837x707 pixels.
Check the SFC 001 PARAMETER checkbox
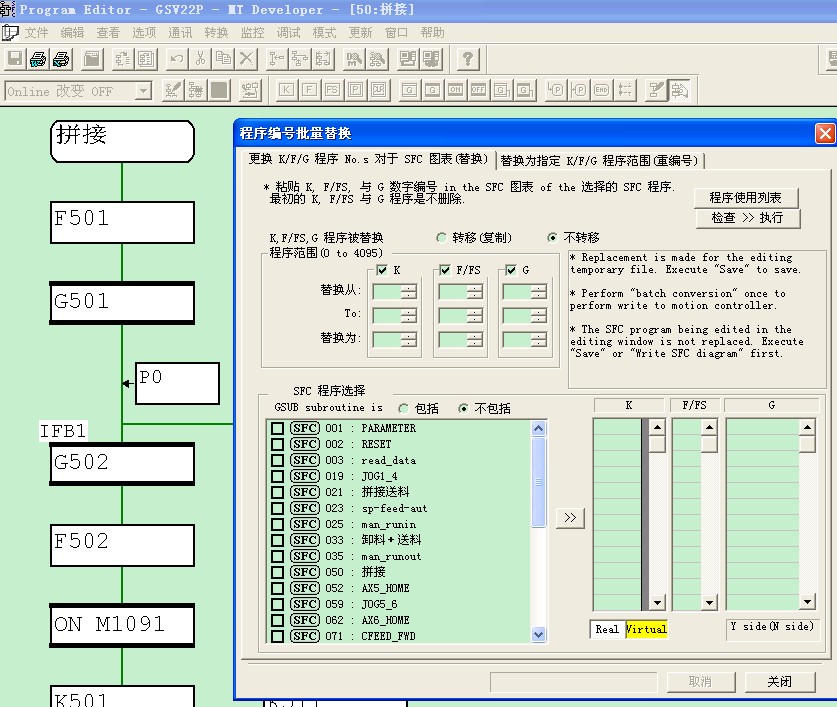pyautogui.click(x=277, y=428)
